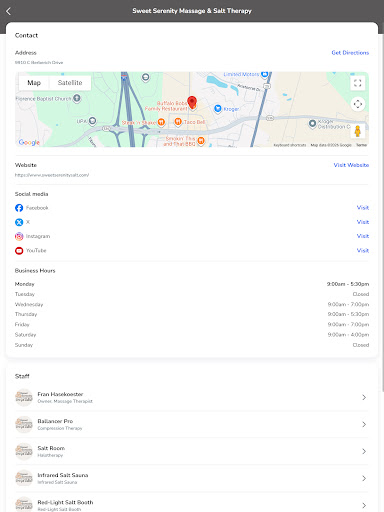Open Red-Light Salt Booth chevron
384x512 pixels.
click(364, 505)
